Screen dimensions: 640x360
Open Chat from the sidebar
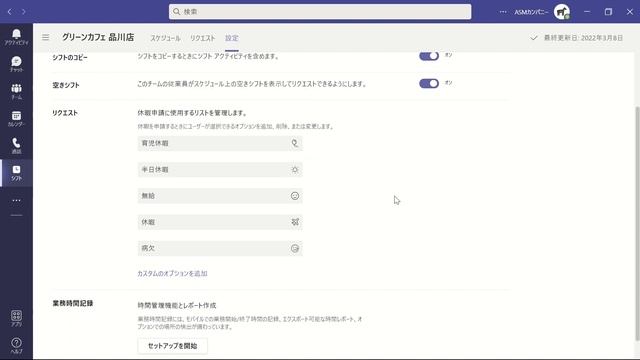(x=16, y=64)
